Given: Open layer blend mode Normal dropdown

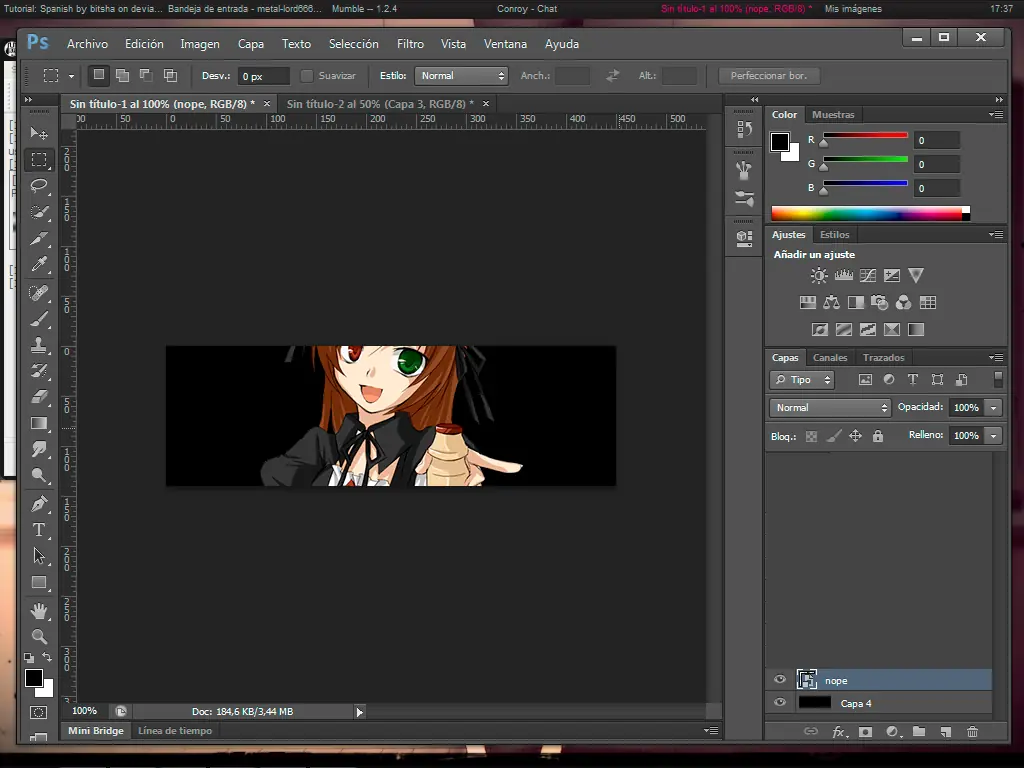Looking at the screenshot, I should 829,408.
